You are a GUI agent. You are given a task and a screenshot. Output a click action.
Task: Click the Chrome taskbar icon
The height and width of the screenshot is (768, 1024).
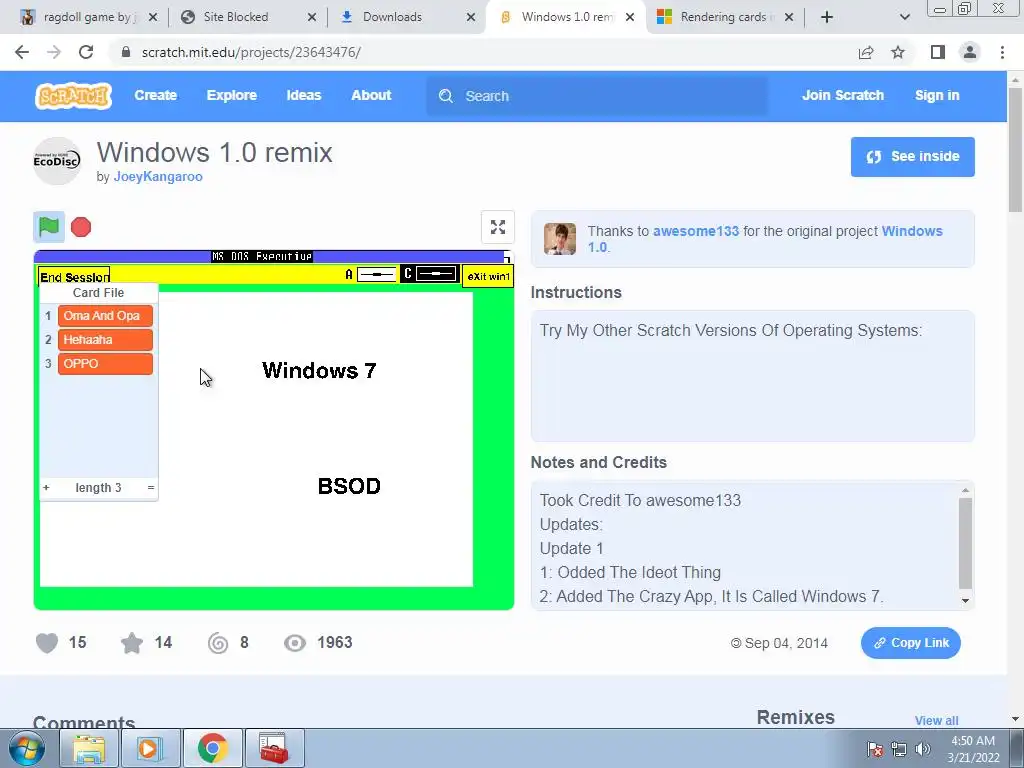pyautogui.click(x=212, y=748)
